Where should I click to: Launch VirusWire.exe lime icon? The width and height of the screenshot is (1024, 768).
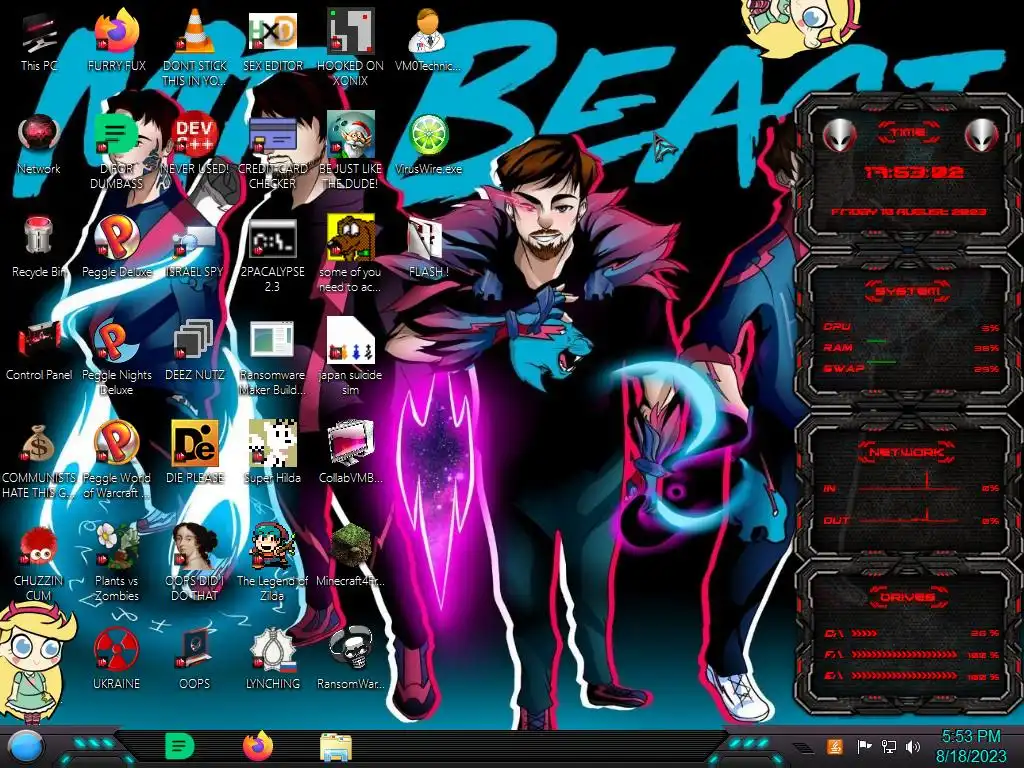pos(428,144)
